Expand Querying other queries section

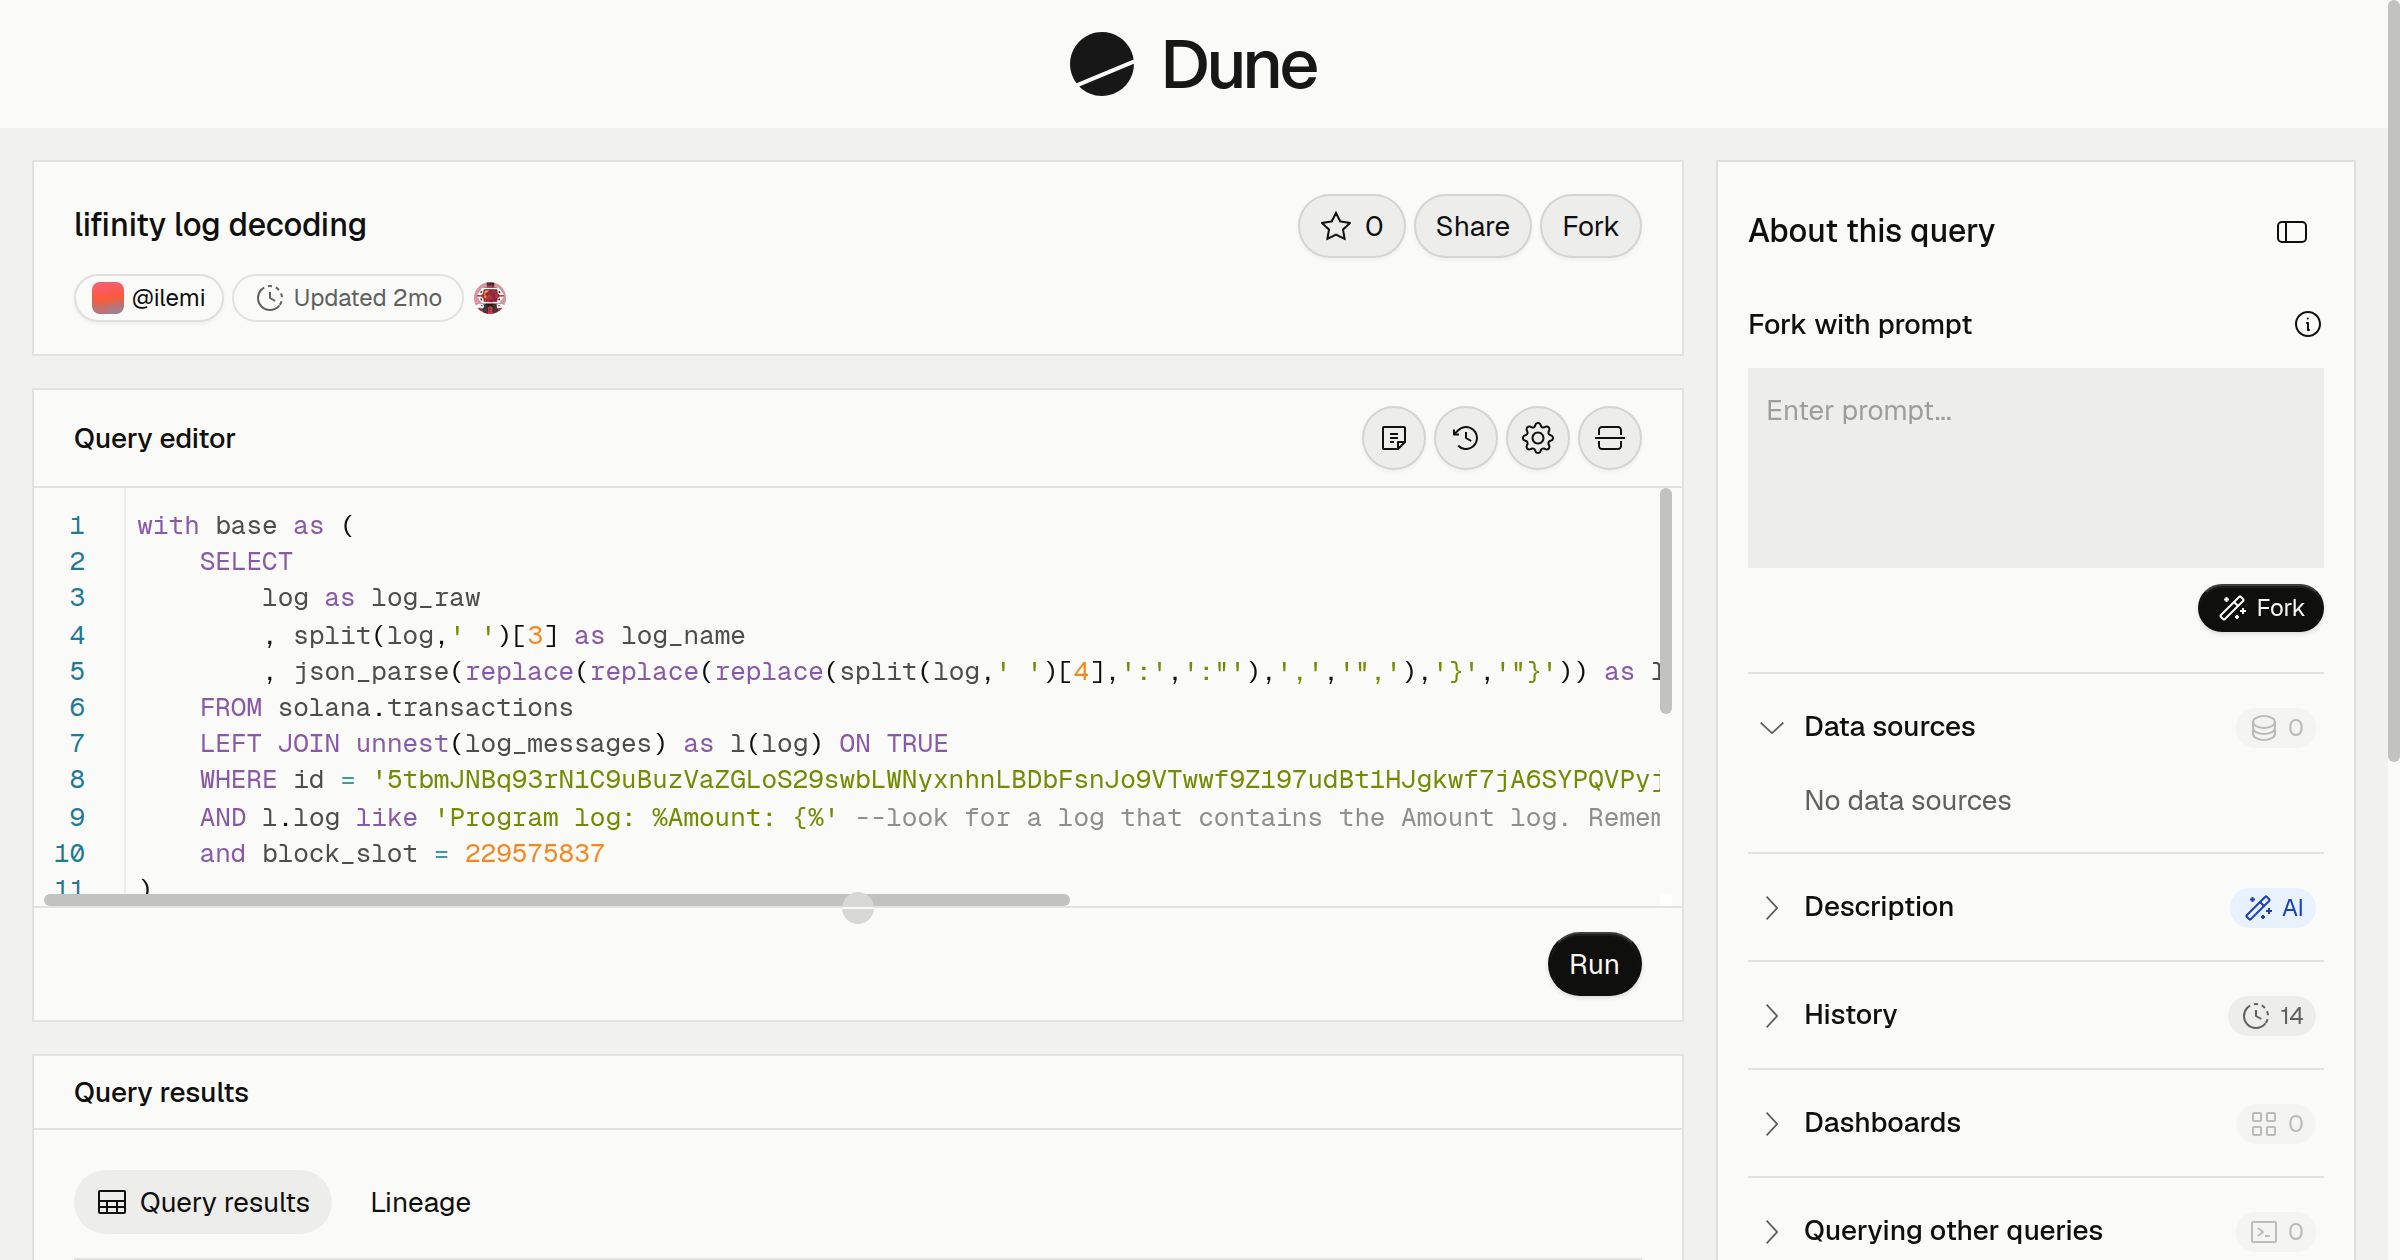pyautogui.click(x=1772, y=1231)
